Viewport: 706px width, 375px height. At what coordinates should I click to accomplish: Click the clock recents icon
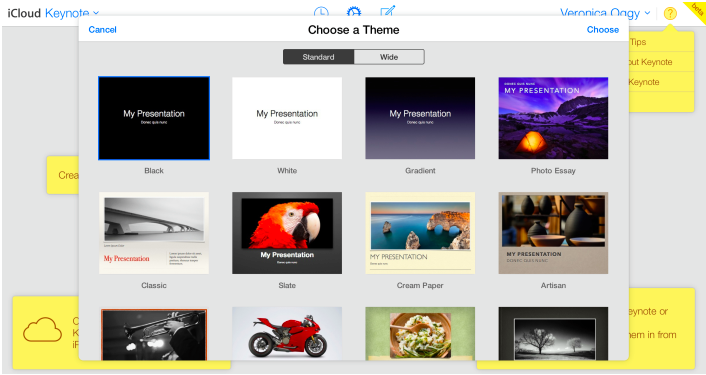pos(321,11)
